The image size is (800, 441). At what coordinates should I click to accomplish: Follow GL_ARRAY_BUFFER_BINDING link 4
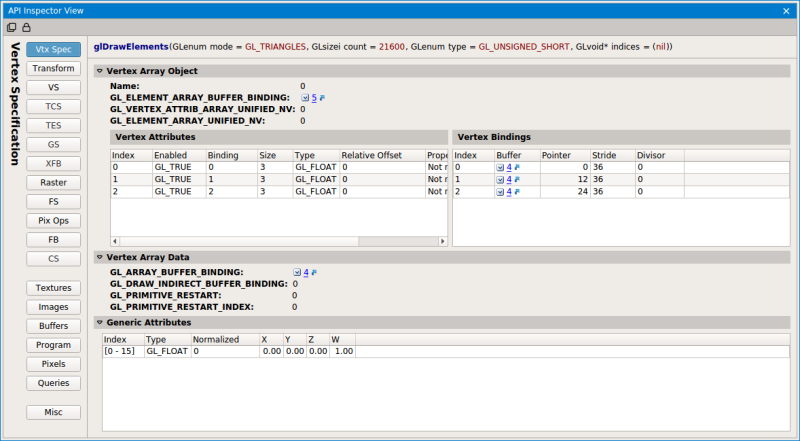coord(306,273)
